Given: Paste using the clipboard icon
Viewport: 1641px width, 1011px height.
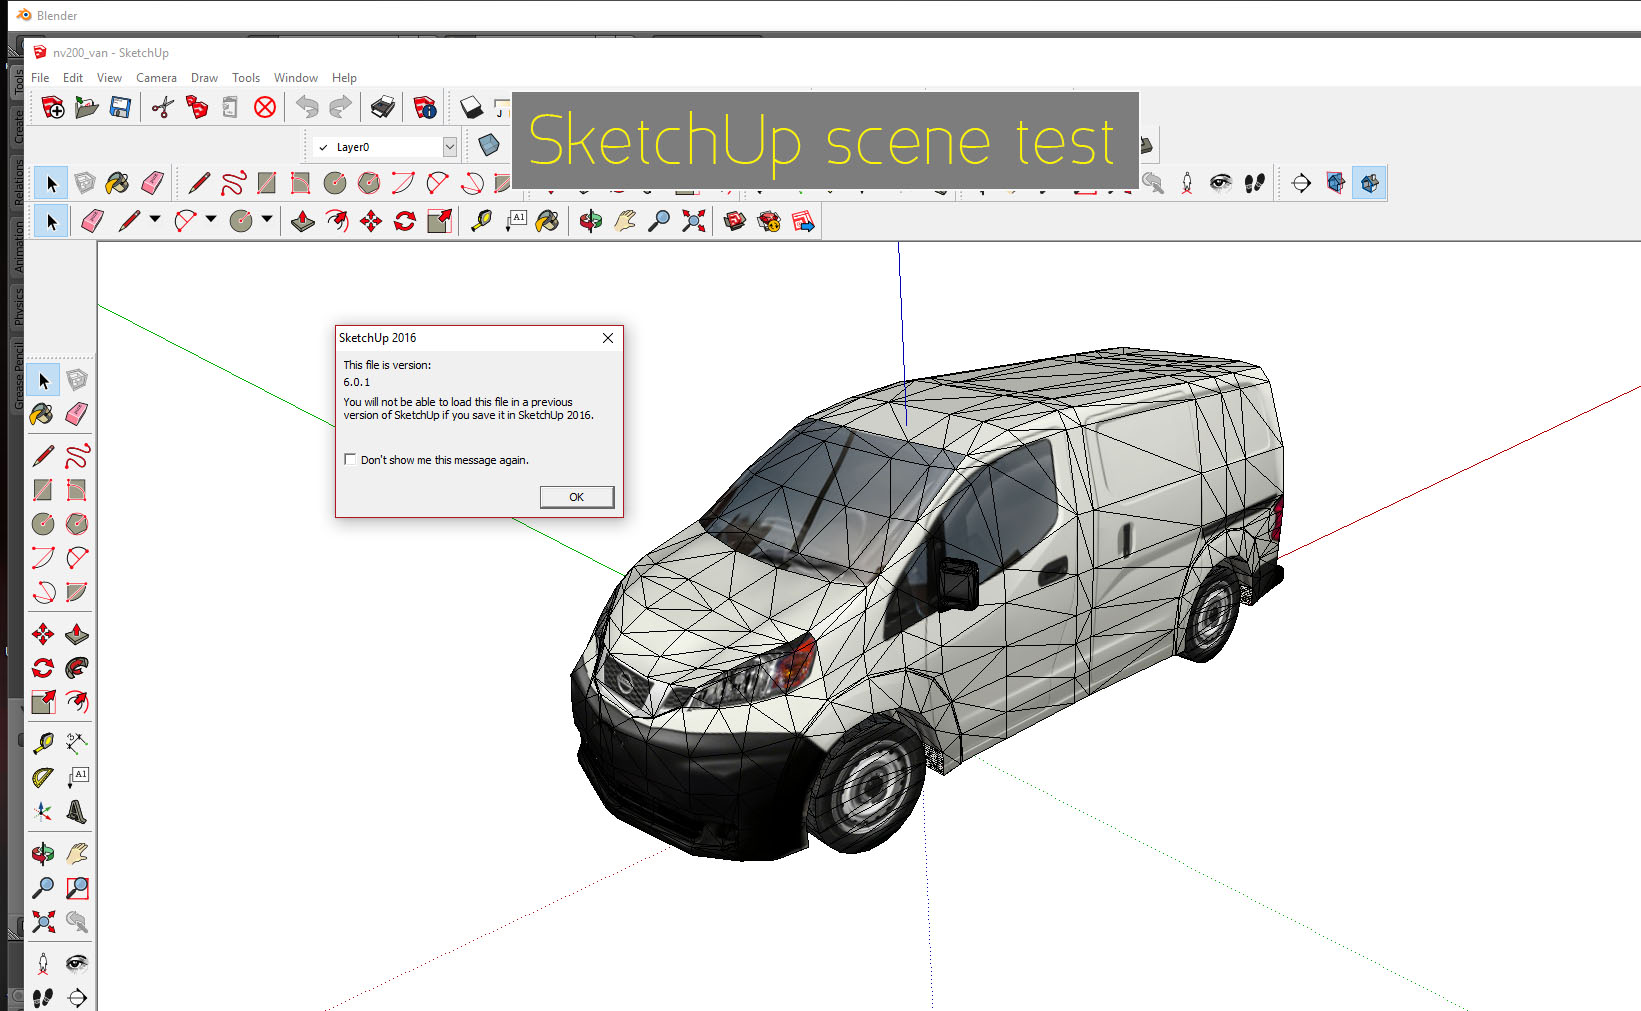Looking at the screenshot, I should click(230, 107).
